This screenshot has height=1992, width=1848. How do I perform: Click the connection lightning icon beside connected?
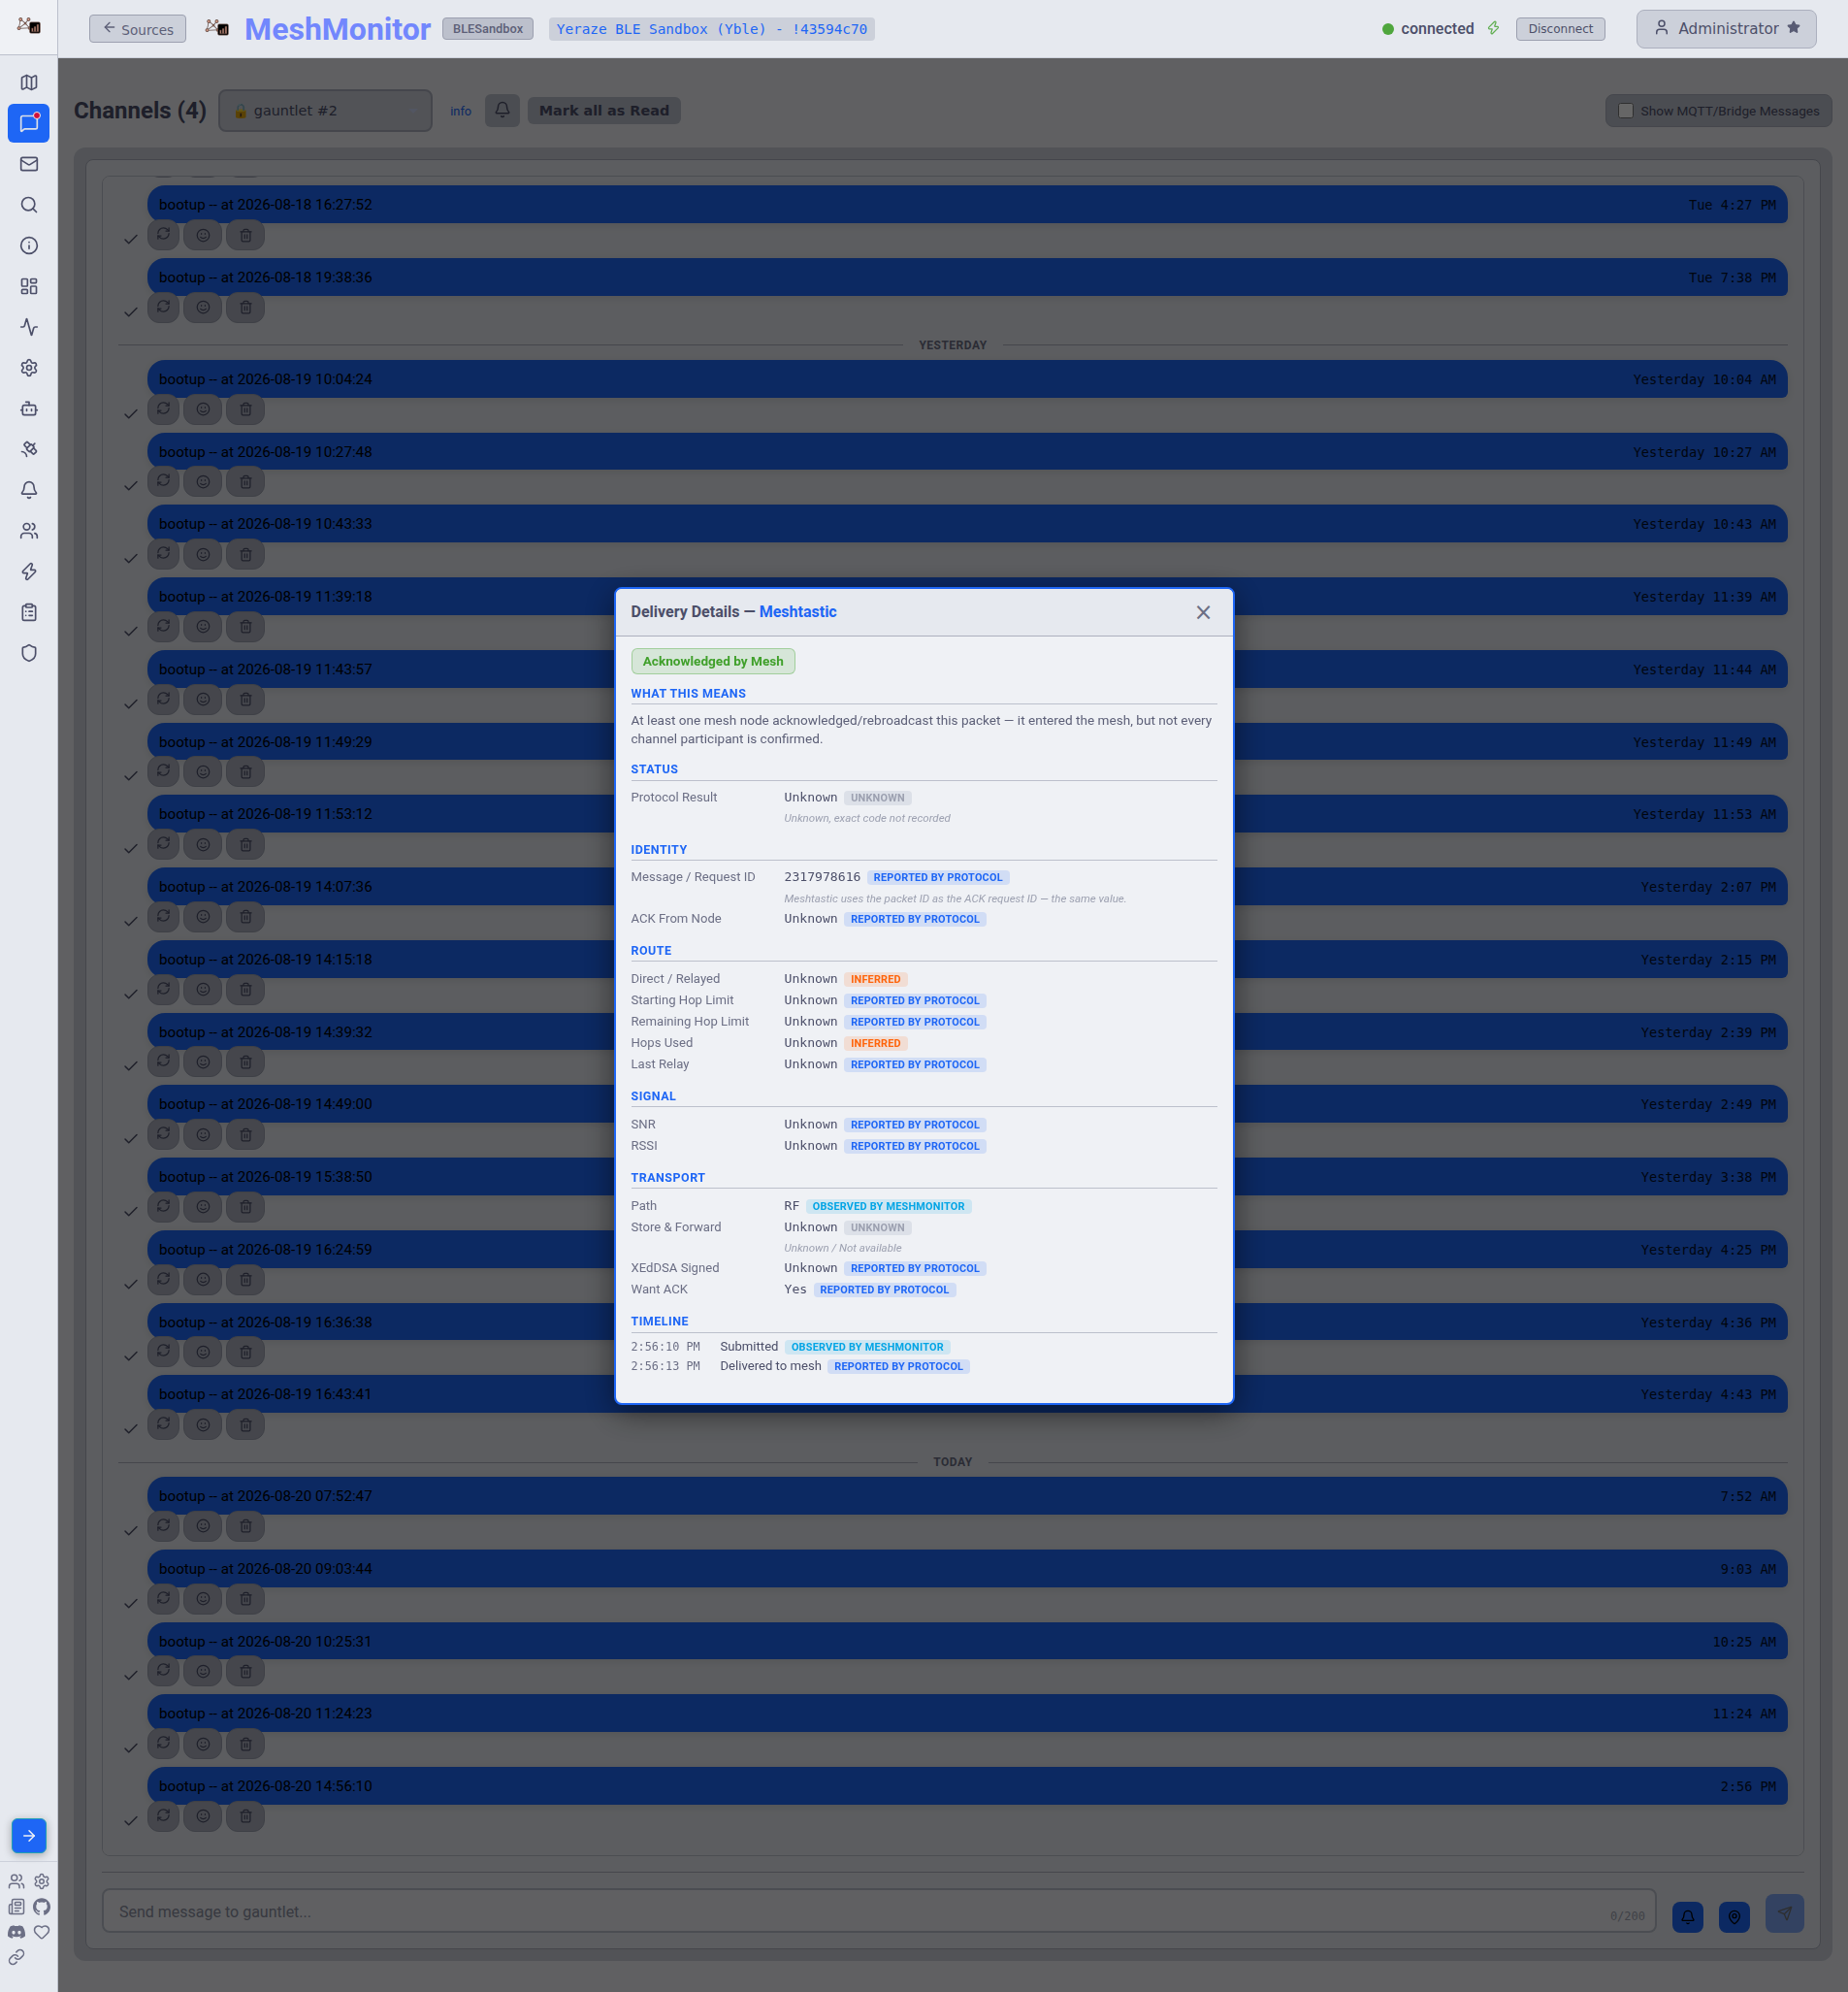click(1493, 29)
